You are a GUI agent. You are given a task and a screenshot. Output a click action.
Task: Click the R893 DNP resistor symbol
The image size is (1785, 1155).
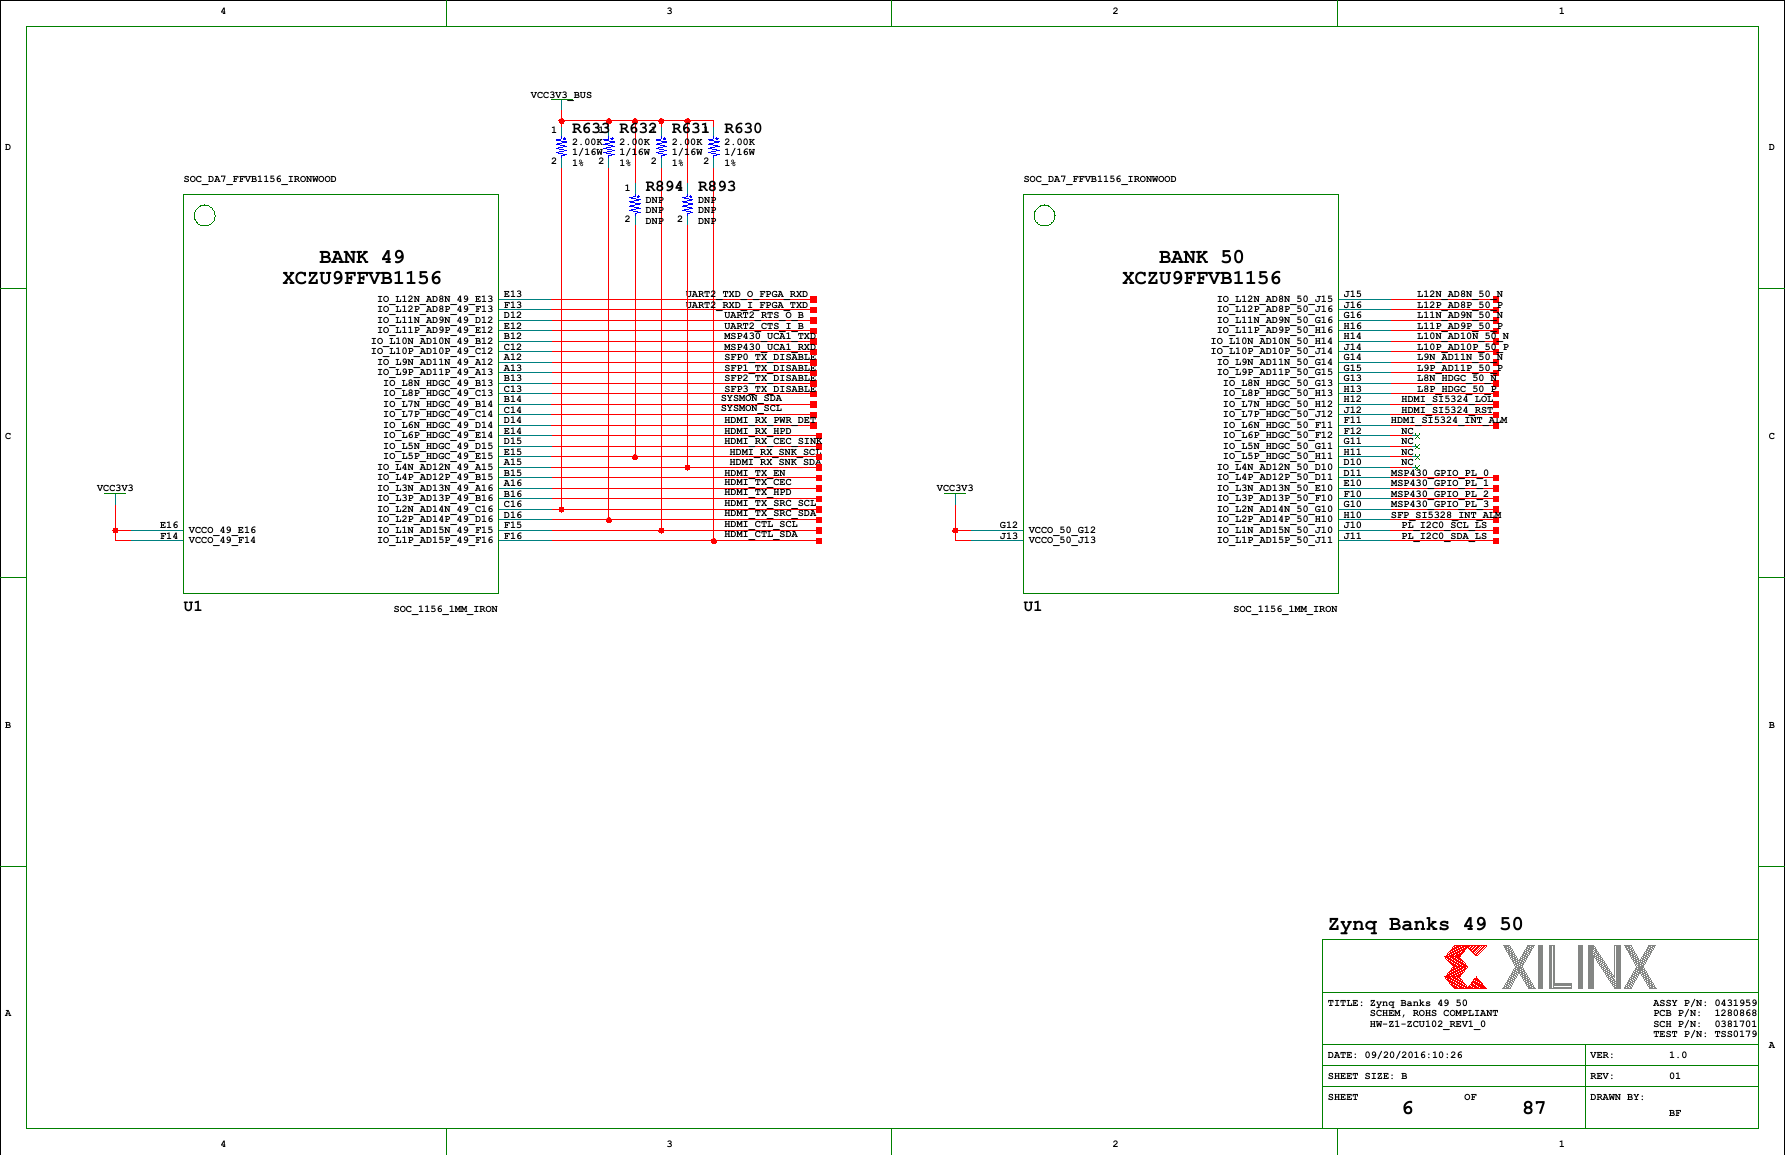tap(687, 204)
